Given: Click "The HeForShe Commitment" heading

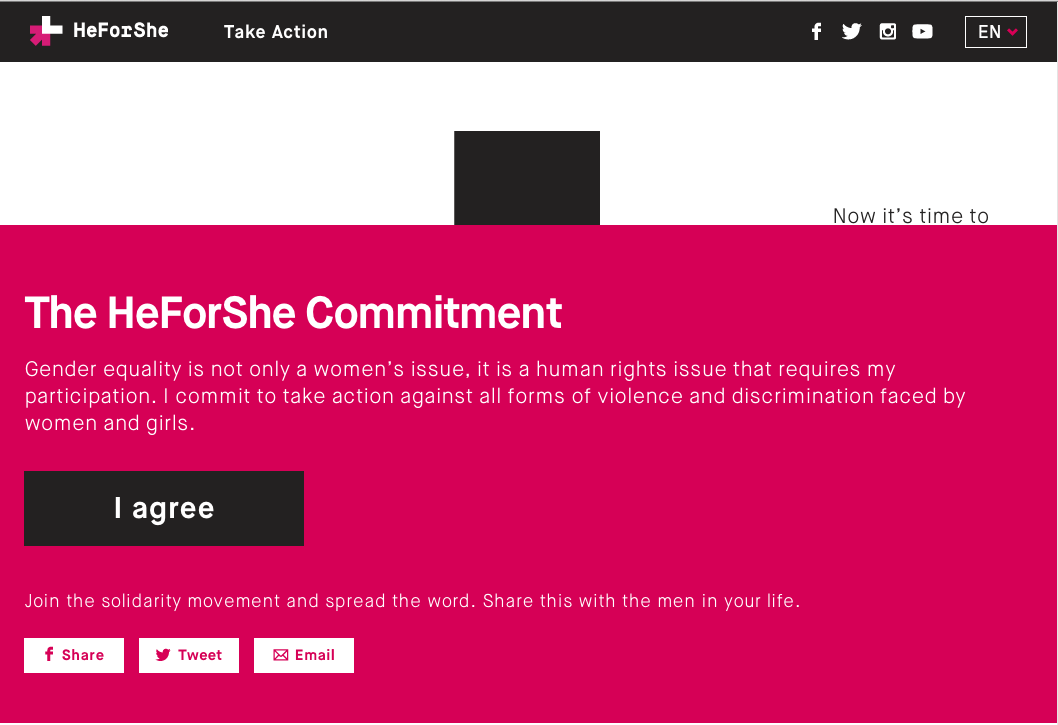Looking at the screenshot, I should [x=293, y=313].
